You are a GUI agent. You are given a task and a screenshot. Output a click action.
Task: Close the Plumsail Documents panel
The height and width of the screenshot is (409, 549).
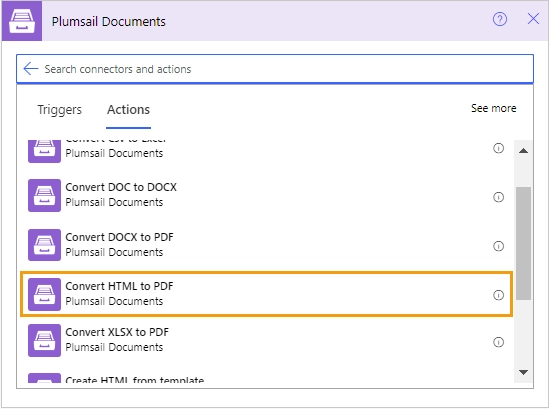[x=533, y=19]
